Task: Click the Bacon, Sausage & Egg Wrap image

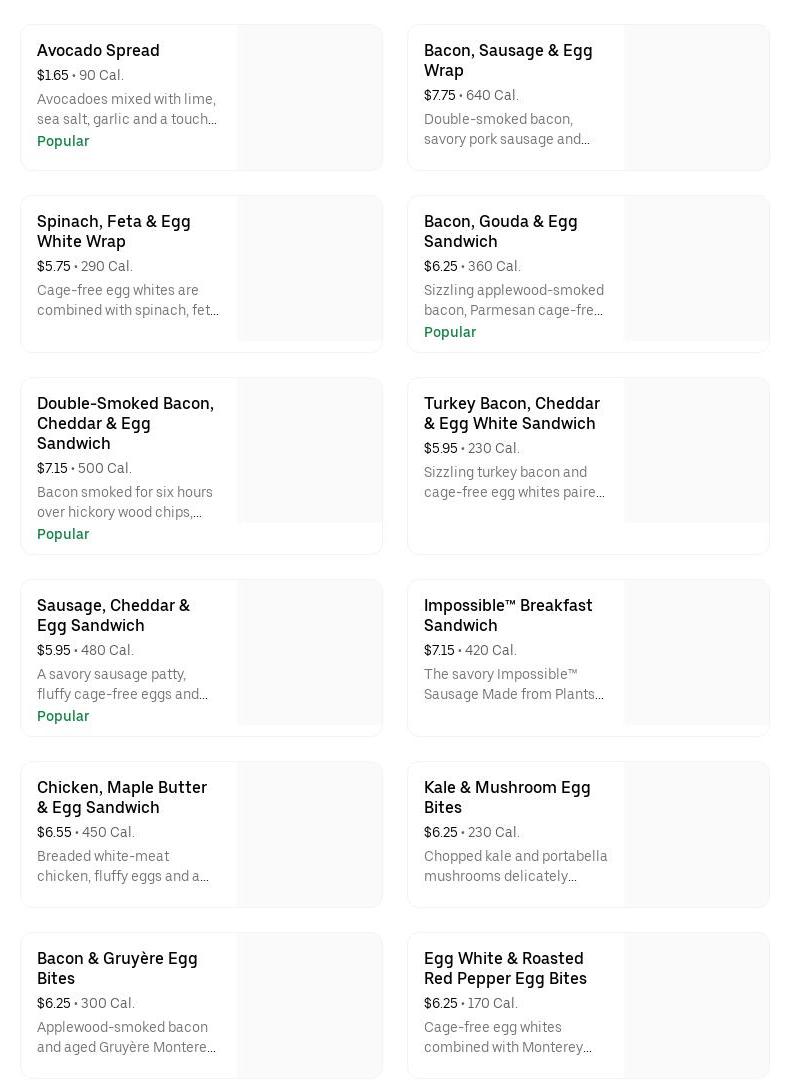Action: click(x=696, y=97)
